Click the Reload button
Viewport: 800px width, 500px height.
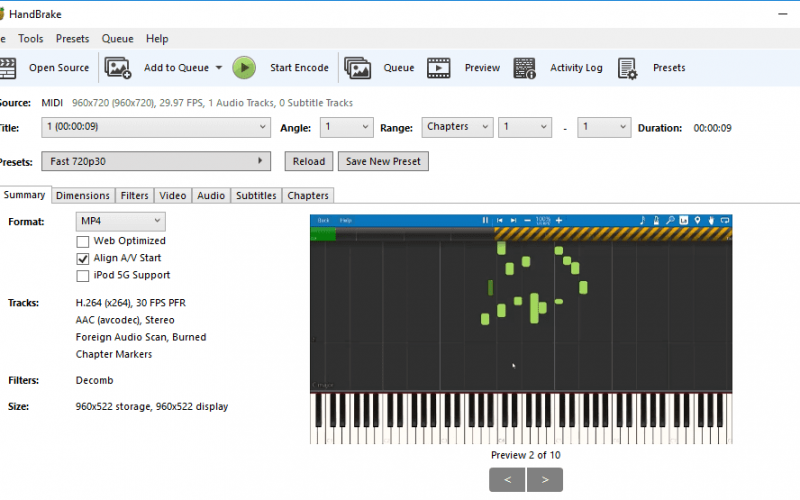tap(309, 161)
